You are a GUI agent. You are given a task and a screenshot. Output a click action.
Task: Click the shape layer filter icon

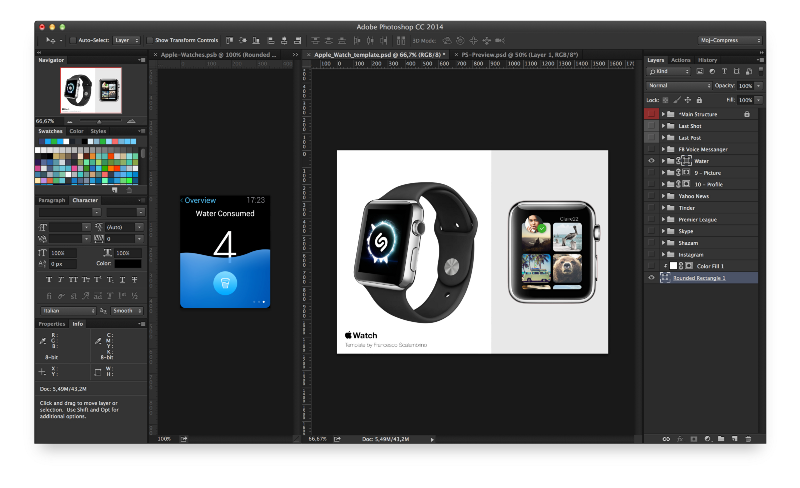(x=736, y=71)
